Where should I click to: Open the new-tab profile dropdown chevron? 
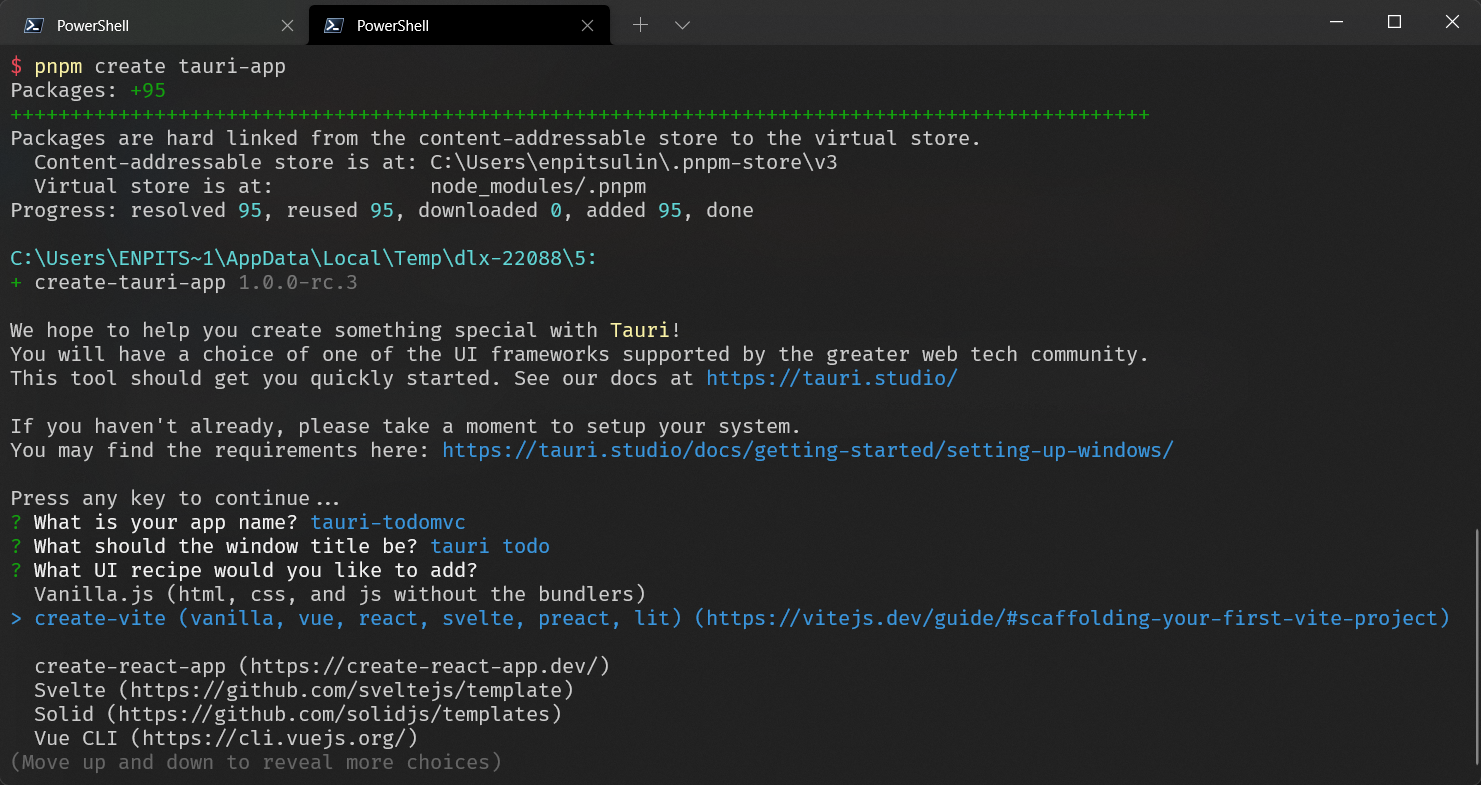tap(683, 25)
